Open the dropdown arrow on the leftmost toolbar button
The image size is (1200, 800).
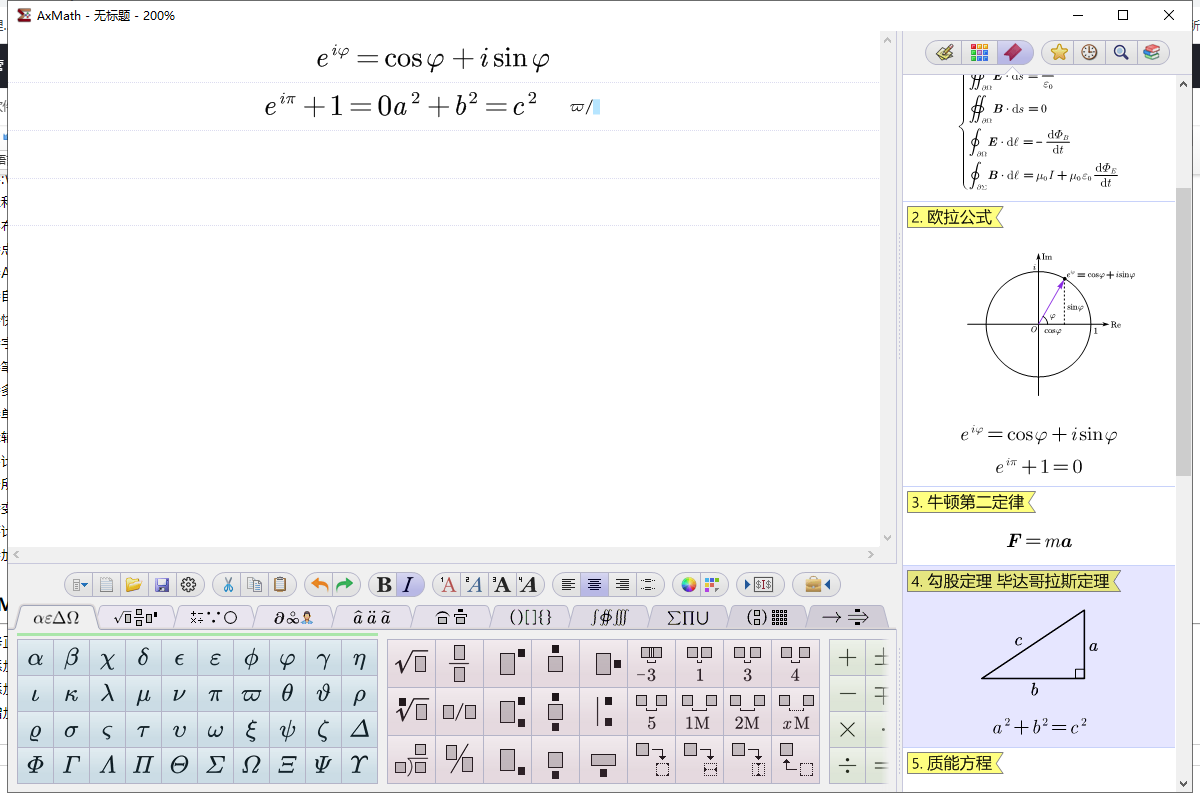(83, 585)
